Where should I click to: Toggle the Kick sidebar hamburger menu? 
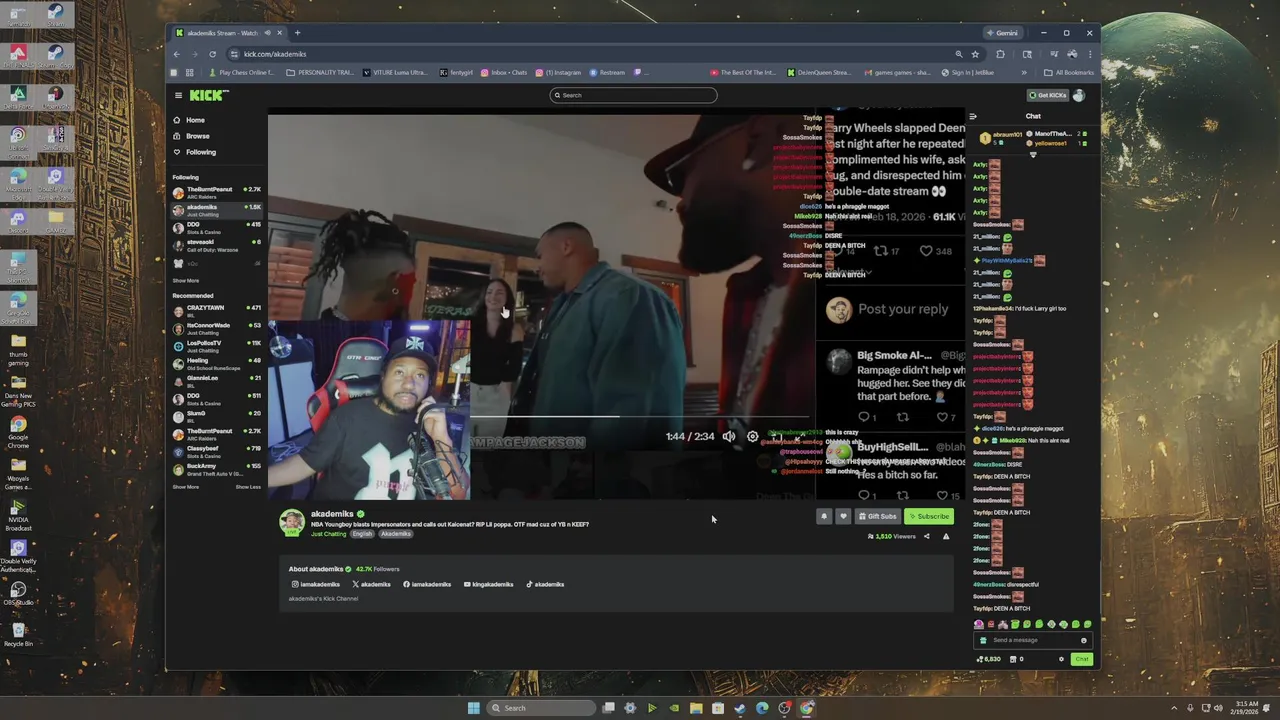[178, 95]
